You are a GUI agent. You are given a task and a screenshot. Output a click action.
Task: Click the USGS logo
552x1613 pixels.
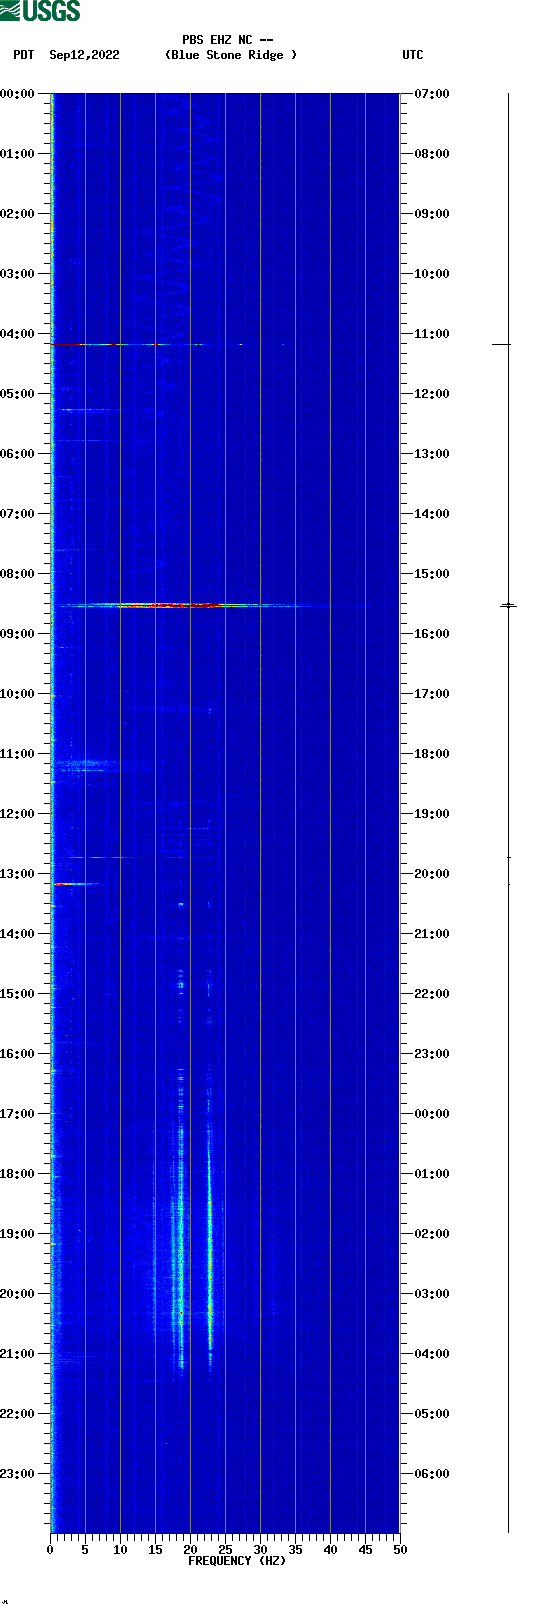(40, 11)
